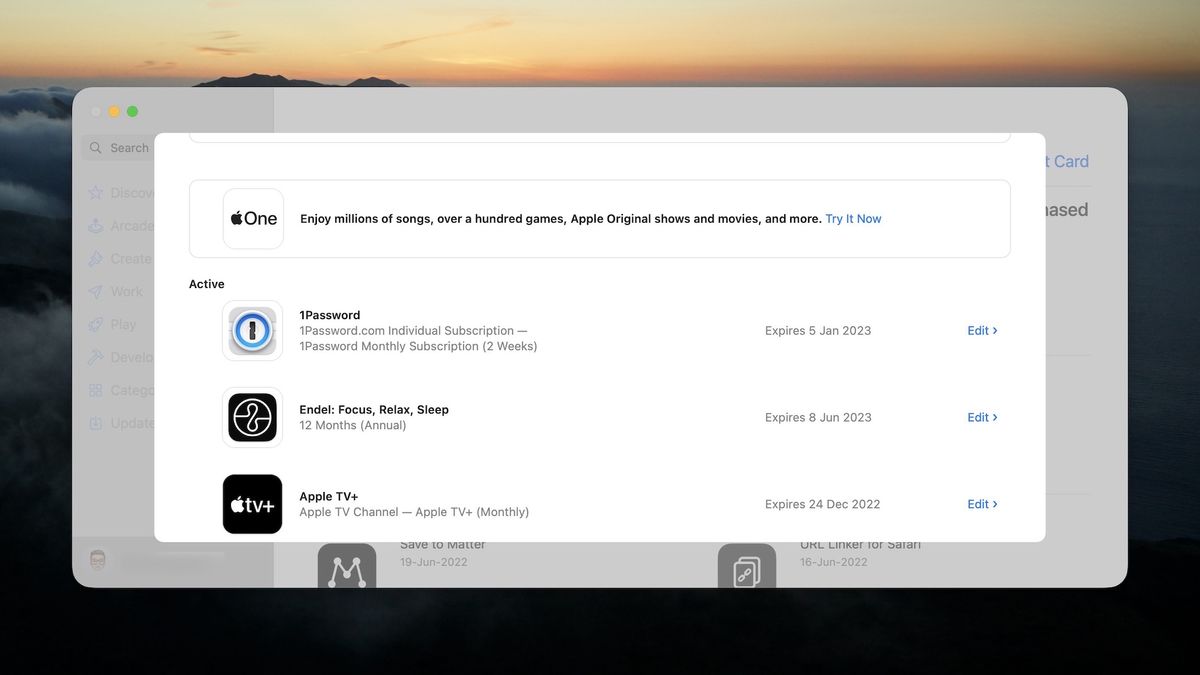
Task: Select the Endel: Focus, Relax, Sleep icon
Action: point(252,417)
